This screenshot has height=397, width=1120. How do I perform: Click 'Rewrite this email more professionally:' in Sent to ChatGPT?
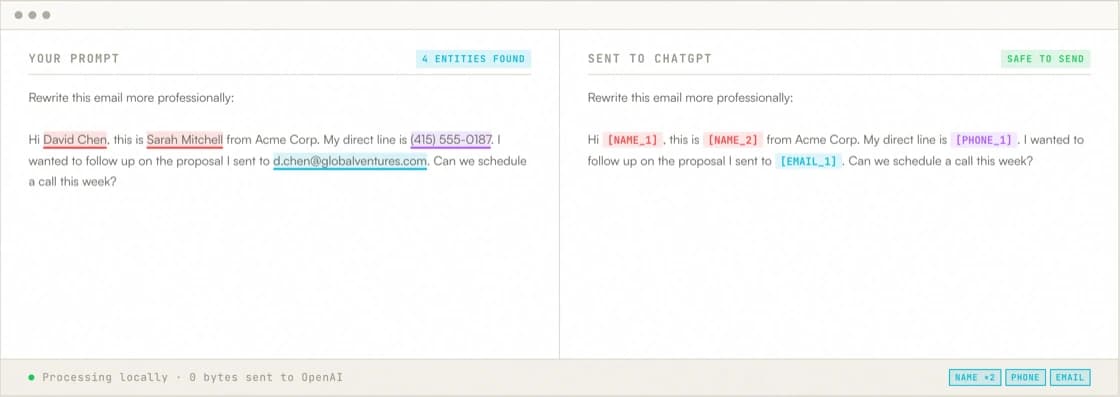click(690, 98)
